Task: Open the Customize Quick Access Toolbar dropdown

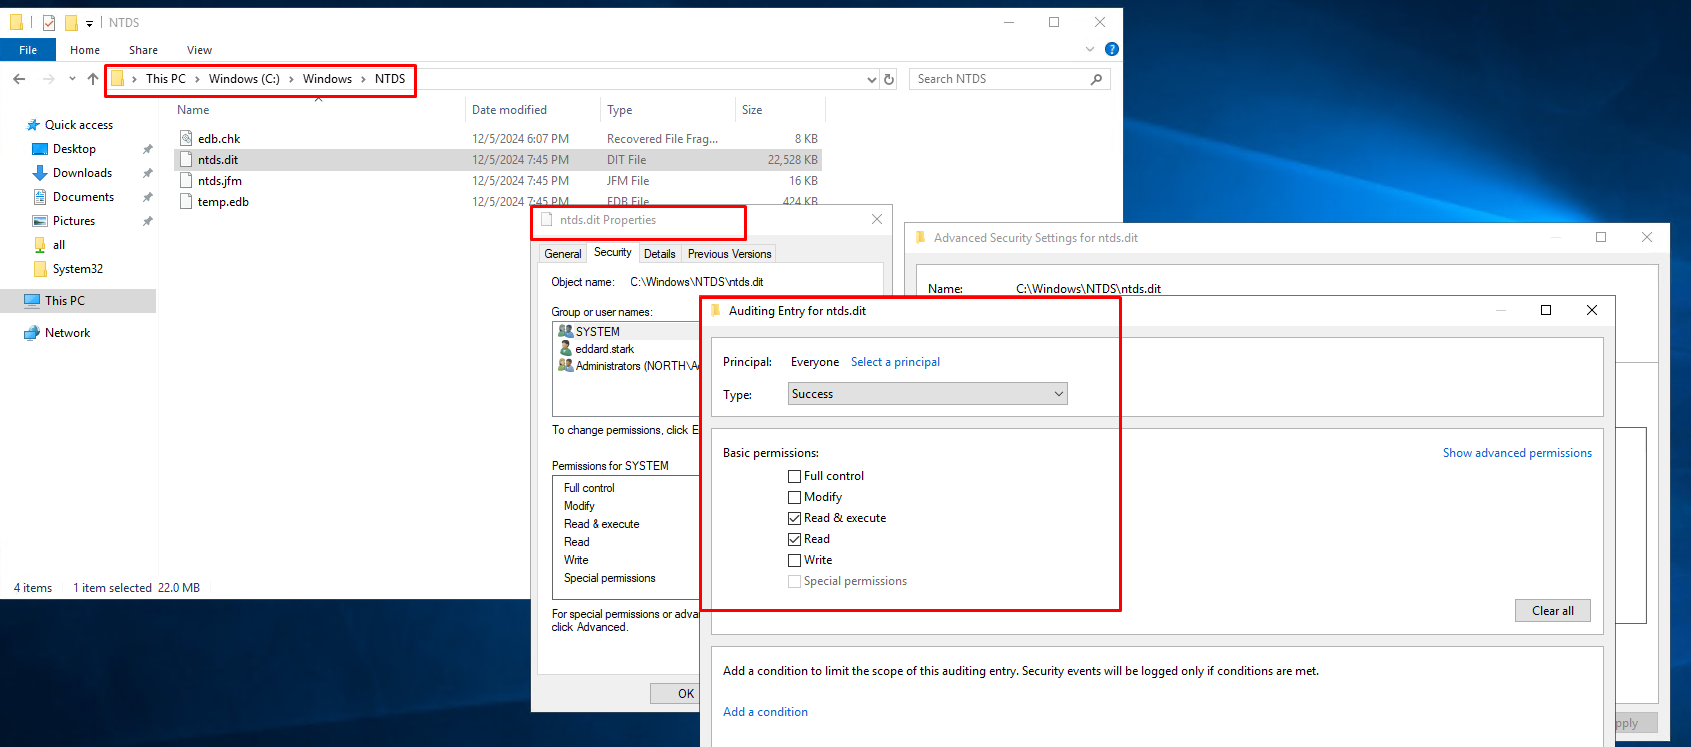Action: (x=89, y=23)
